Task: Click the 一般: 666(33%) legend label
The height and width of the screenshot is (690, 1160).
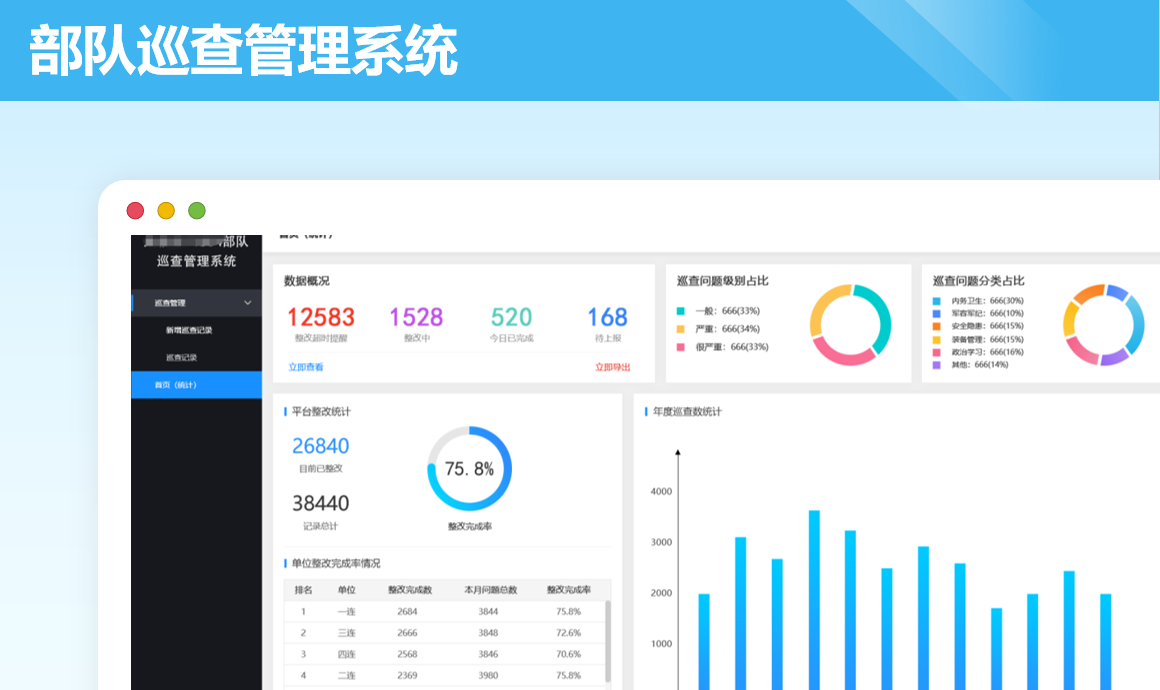Action: pos(727,311)
